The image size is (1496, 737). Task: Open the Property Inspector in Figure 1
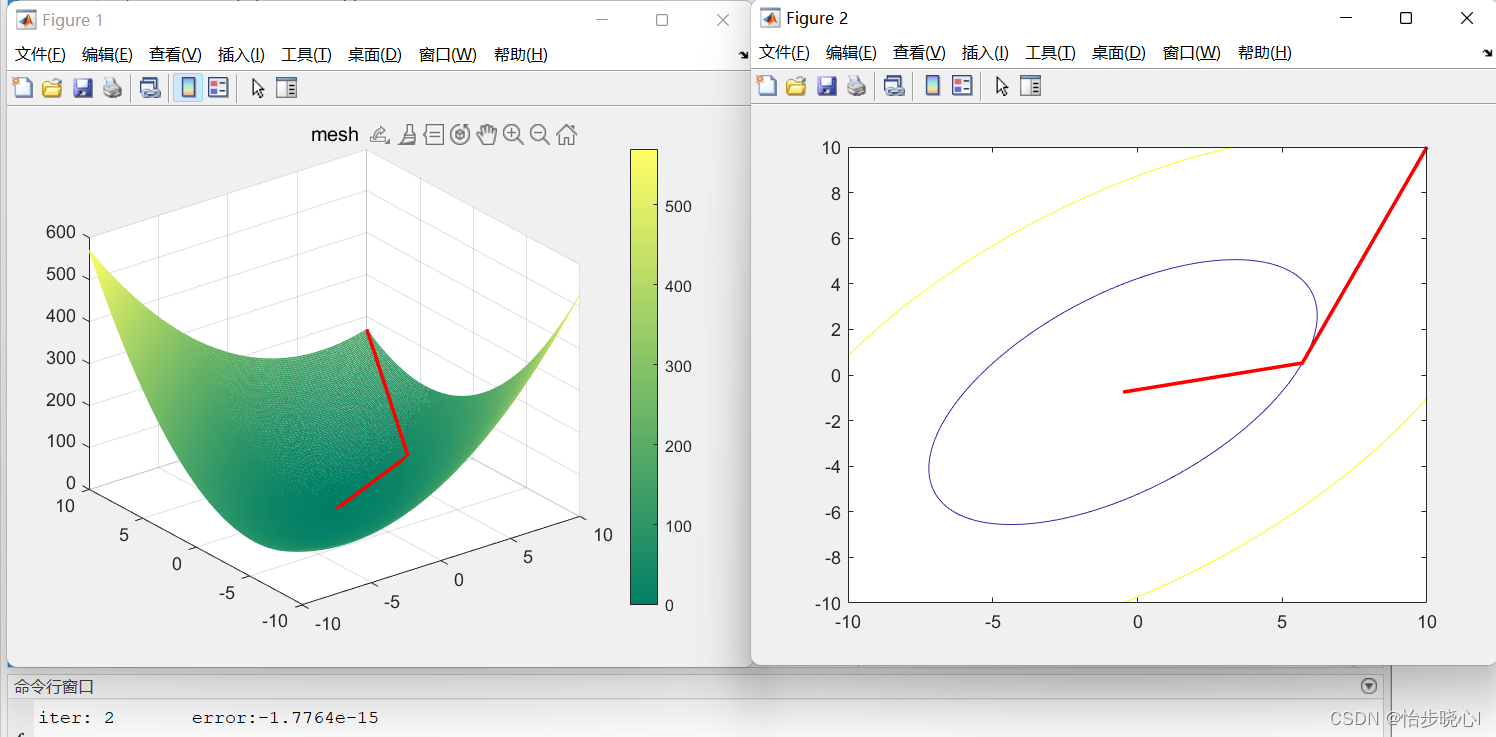(x=287, y=88)
